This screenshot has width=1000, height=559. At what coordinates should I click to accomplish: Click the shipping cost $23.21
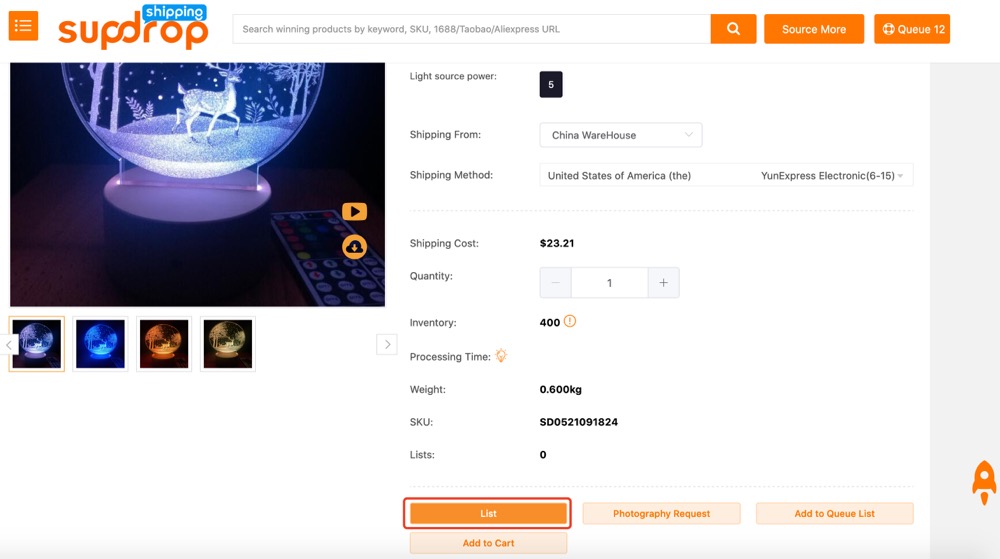click(557, 243)
